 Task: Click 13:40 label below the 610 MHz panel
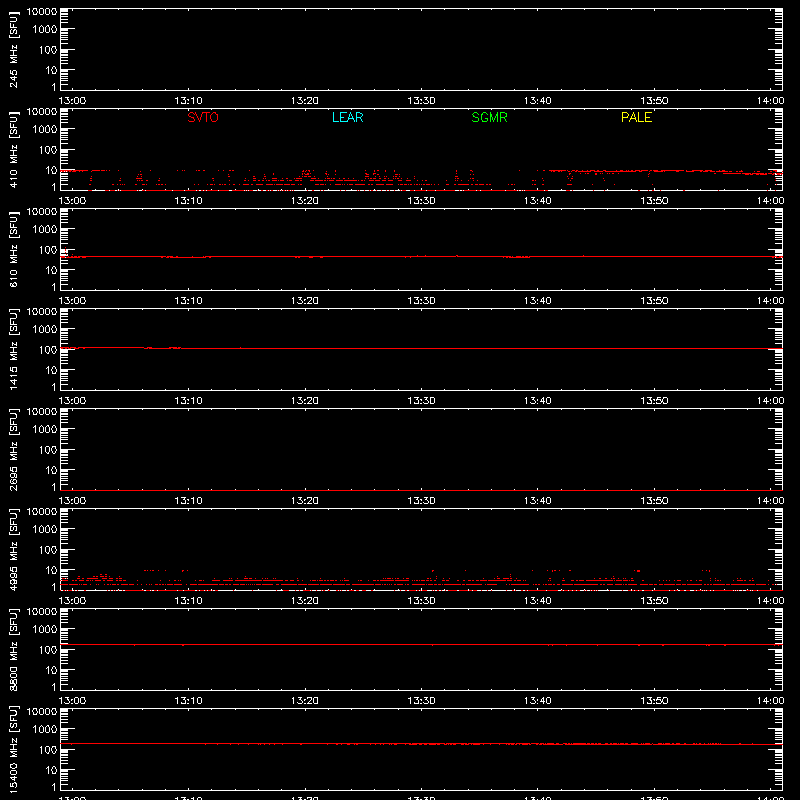coord(537,301)
